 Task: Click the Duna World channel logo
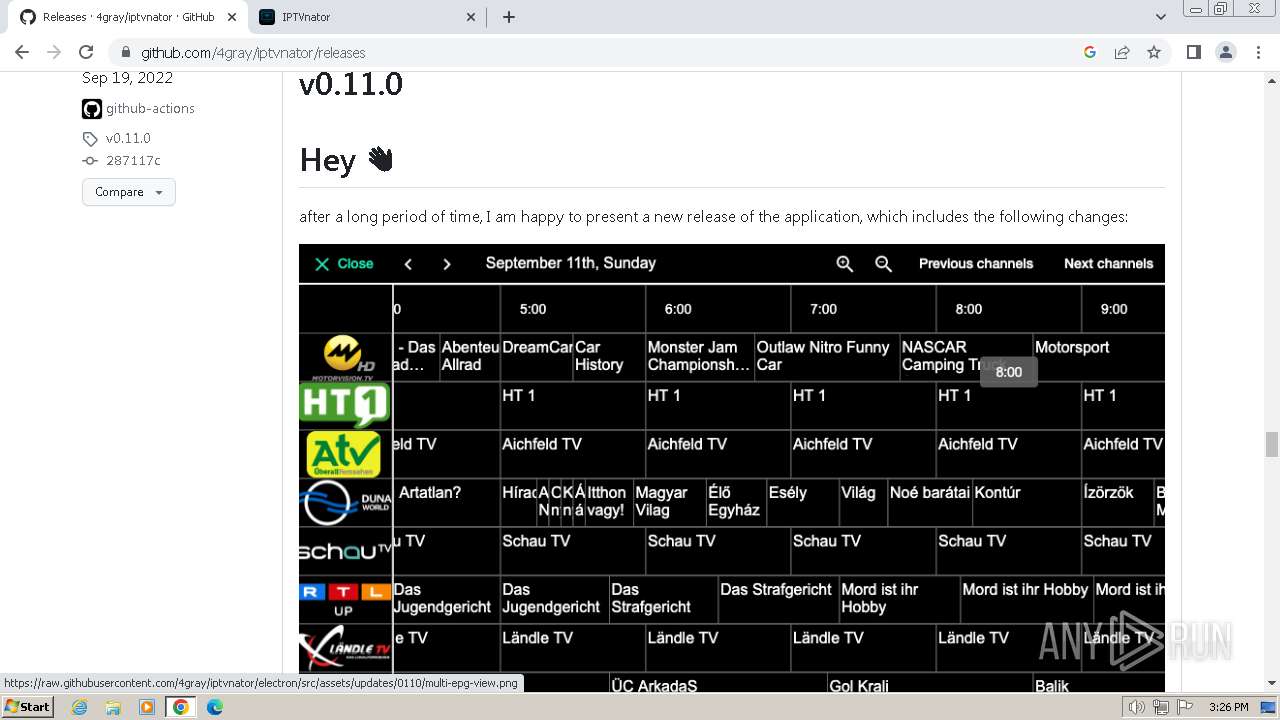pos(346,502)
